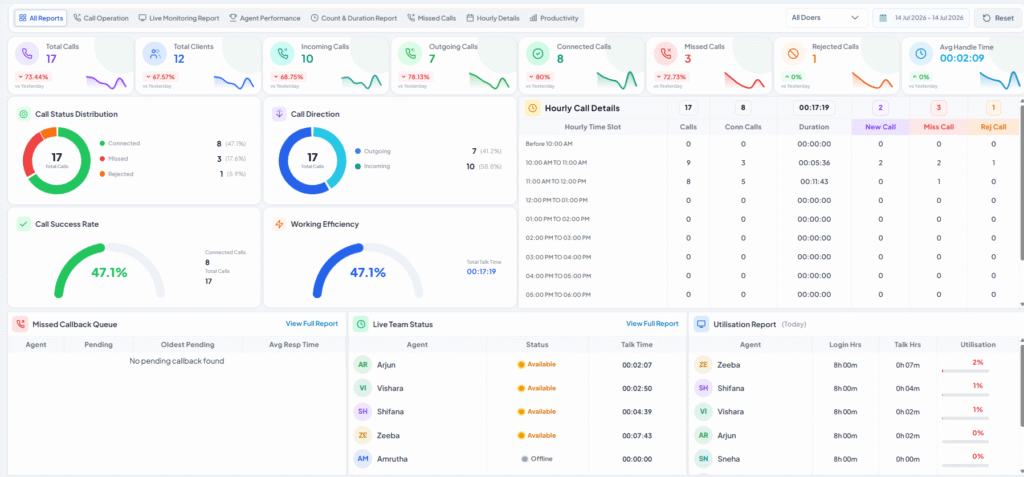Click the Utilisation Report monitor icon
This screenshot has width=1024, height=477.
point(701,324)
